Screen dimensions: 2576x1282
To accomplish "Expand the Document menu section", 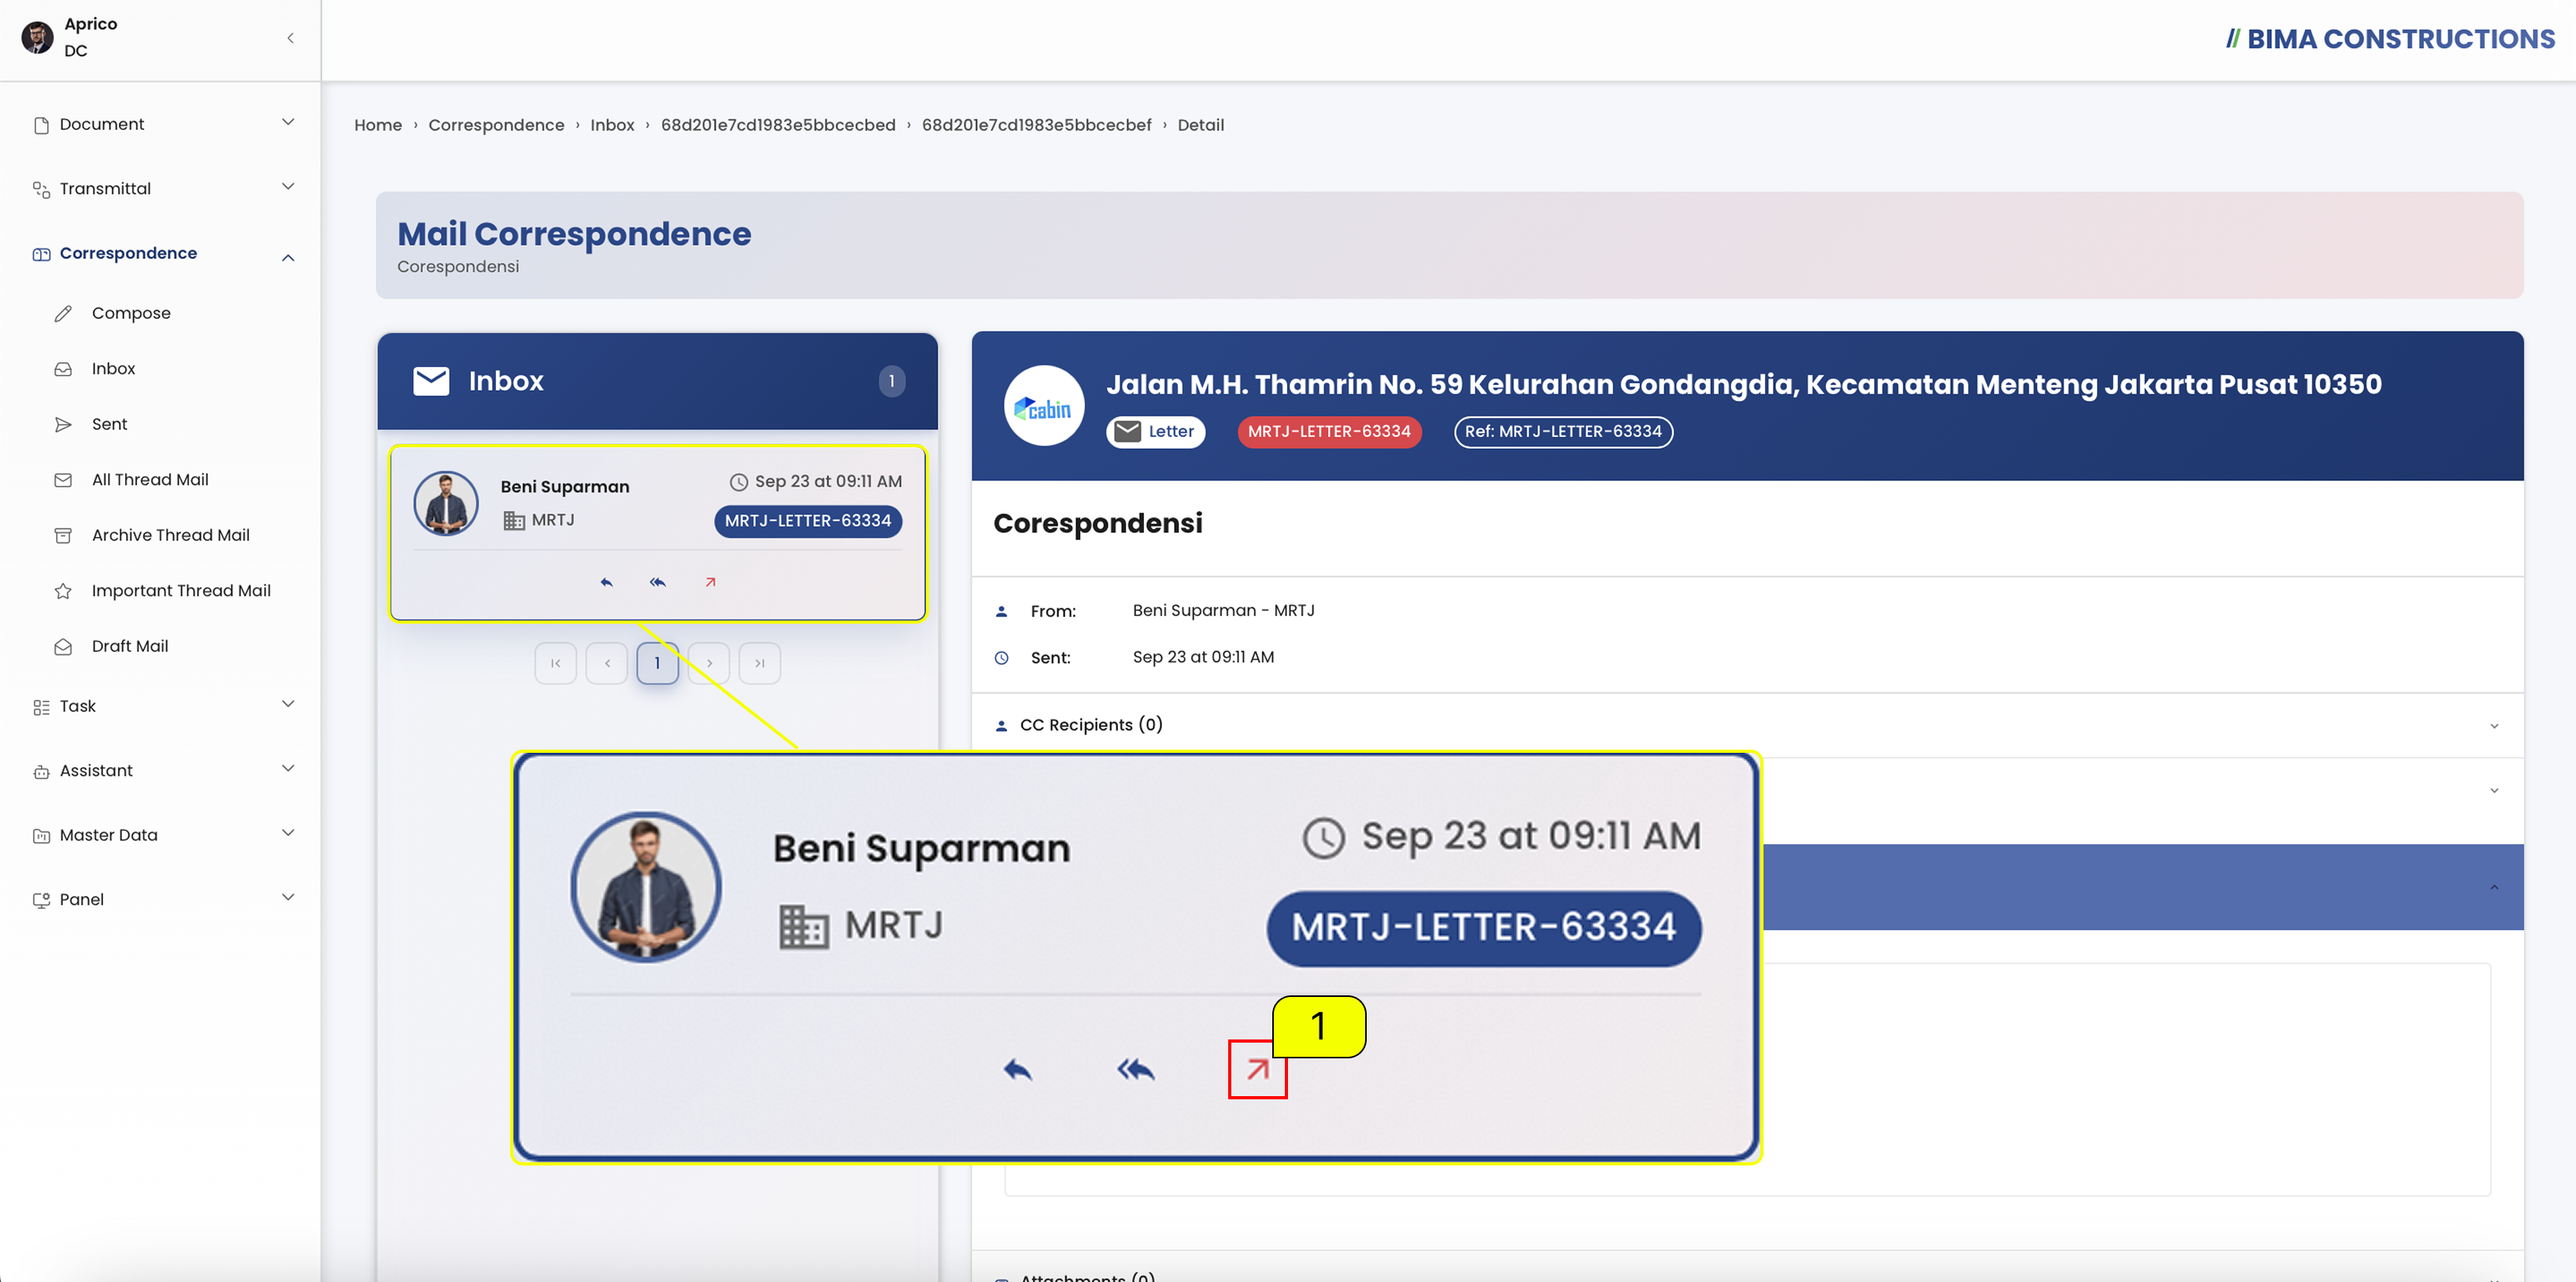I will pyautogui.click(x=162, y=124).
